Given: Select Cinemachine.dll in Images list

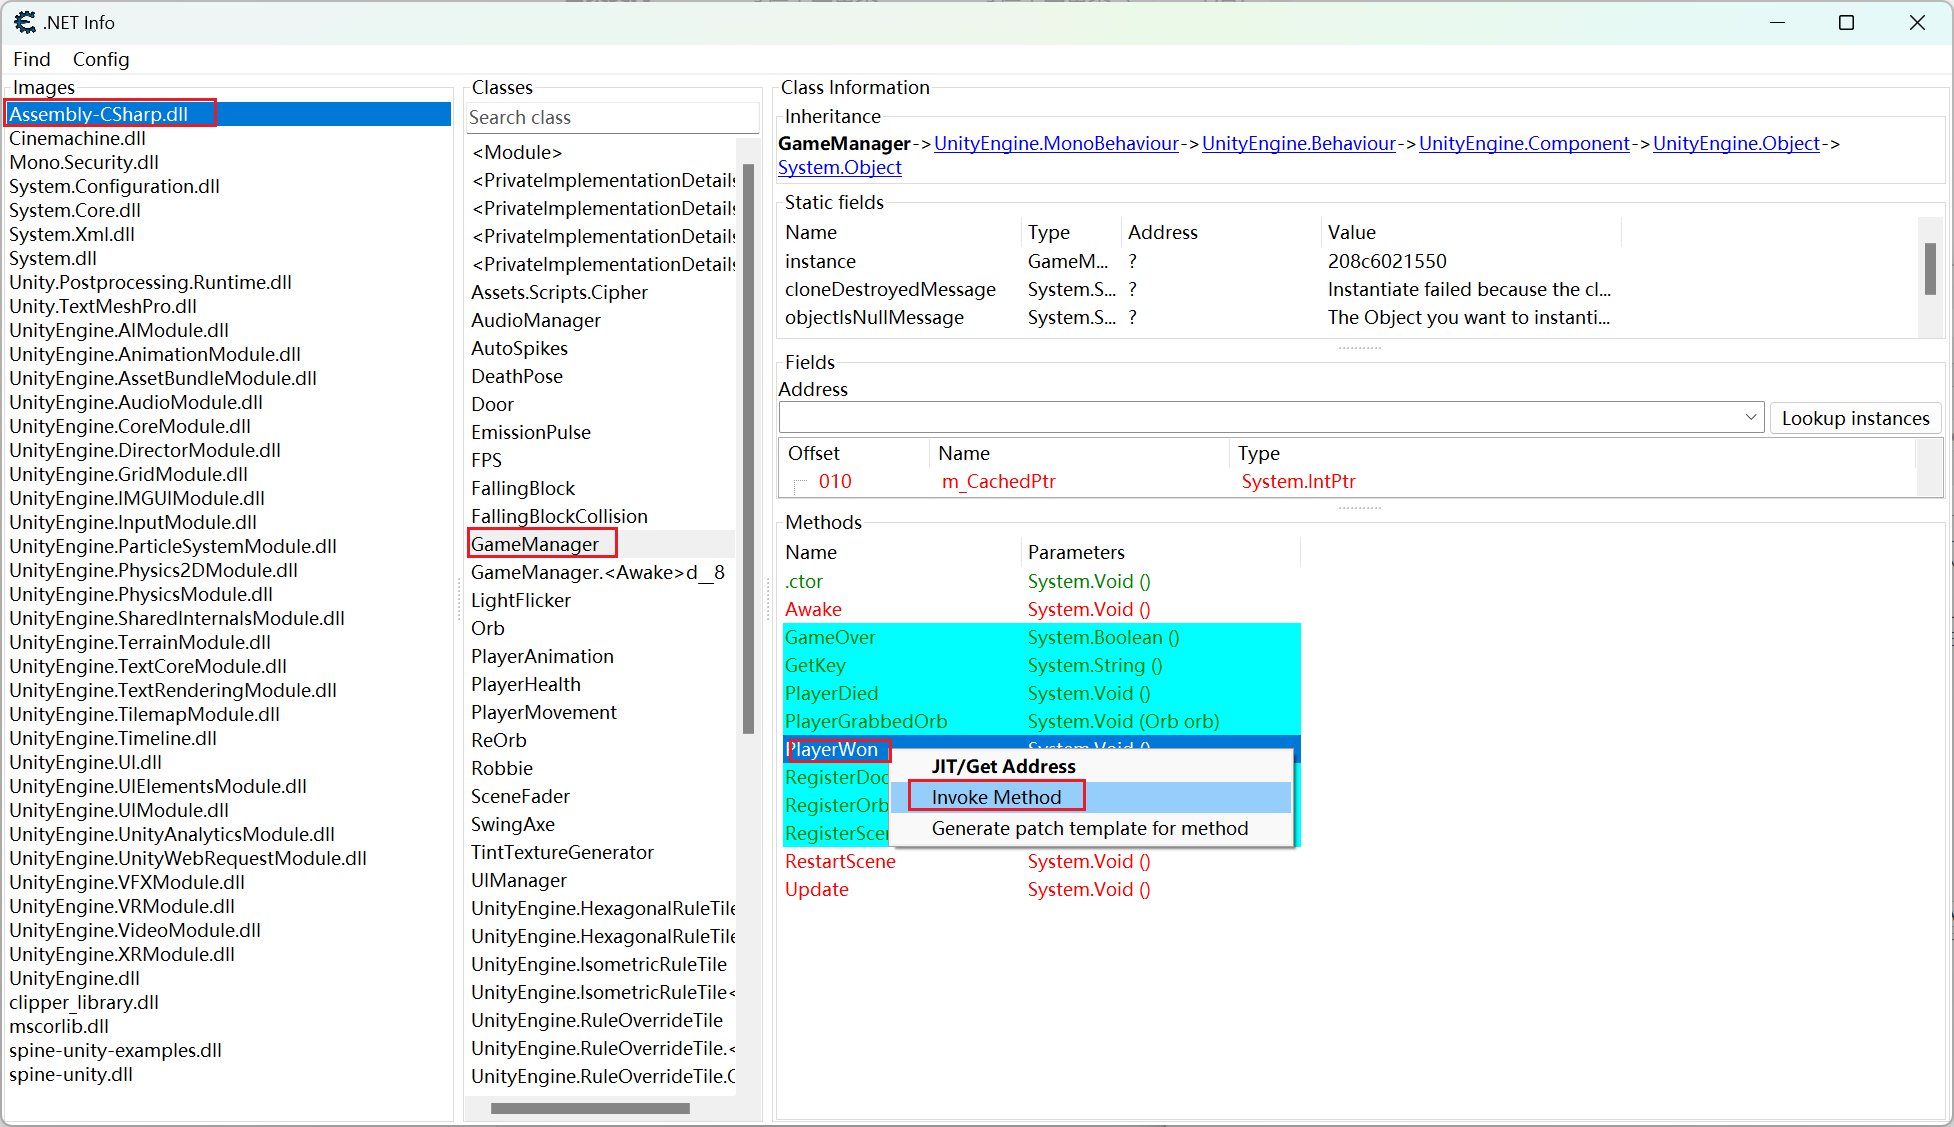Looking at the screenshot, I should point(77,138).
